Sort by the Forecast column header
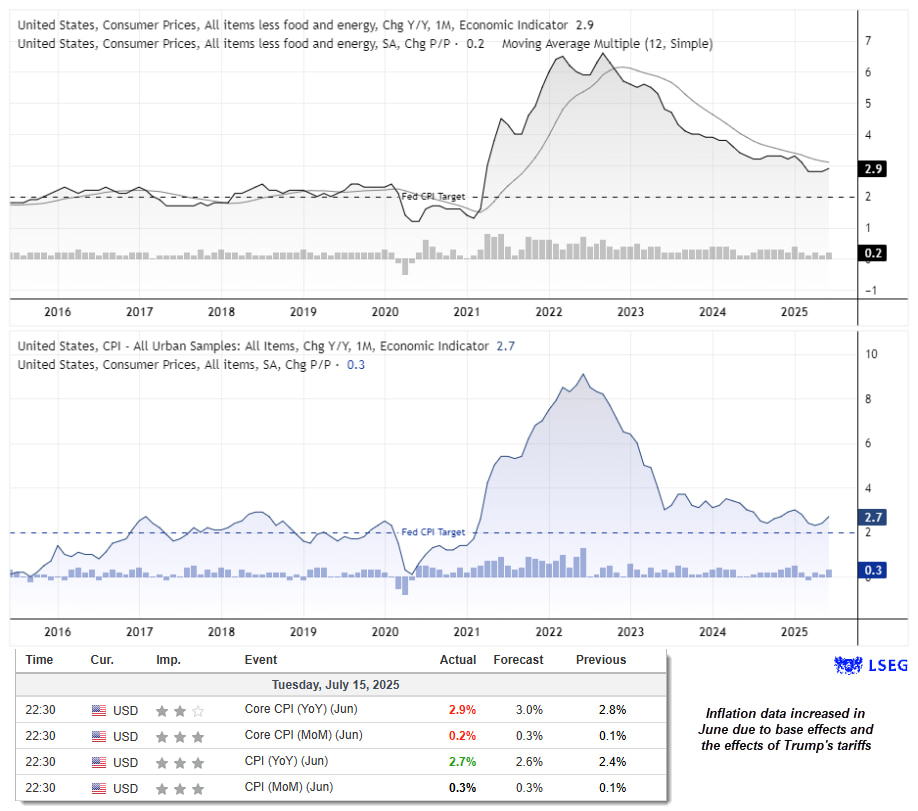This screenshot has width=918, height=811. (x=518, y=660)
